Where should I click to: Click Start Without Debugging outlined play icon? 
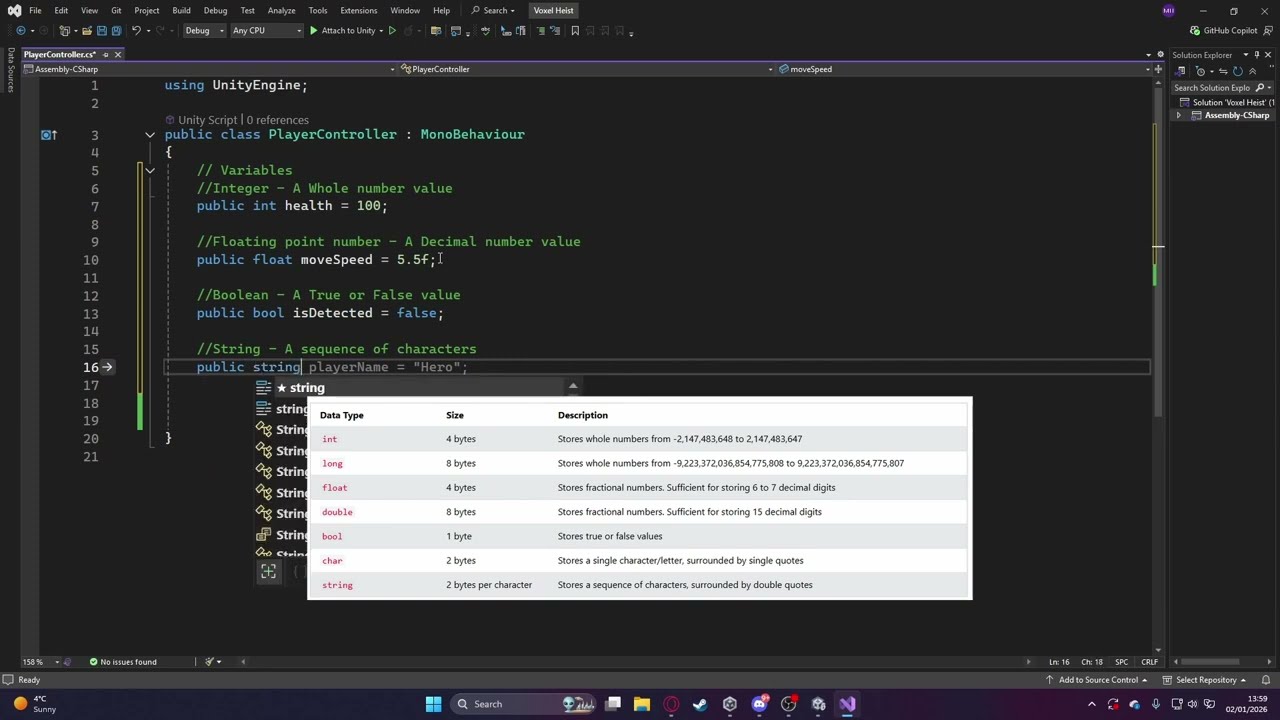(x=392, y=31)
